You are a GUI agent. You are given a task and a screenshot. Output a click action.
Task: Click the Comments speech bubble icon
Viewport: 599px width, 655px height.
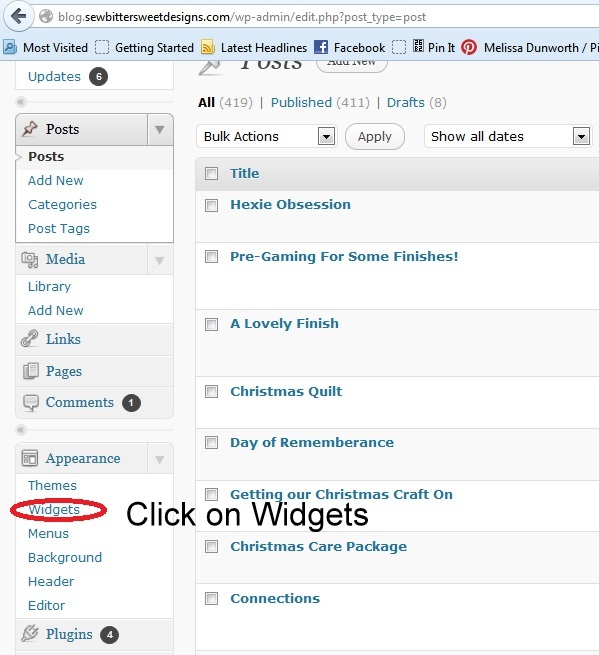point(31,403)
